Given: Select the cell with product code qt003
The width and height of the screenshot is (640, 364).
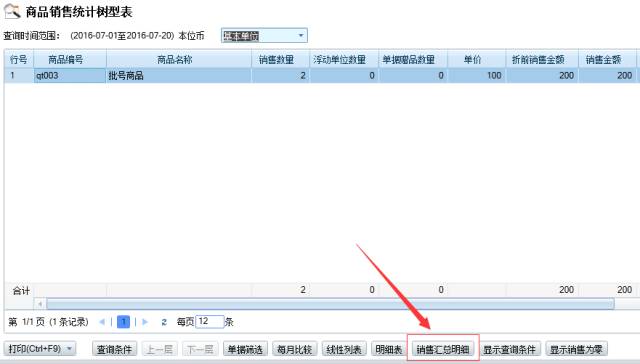Looking at the screenshot, I should click(70, 75).
